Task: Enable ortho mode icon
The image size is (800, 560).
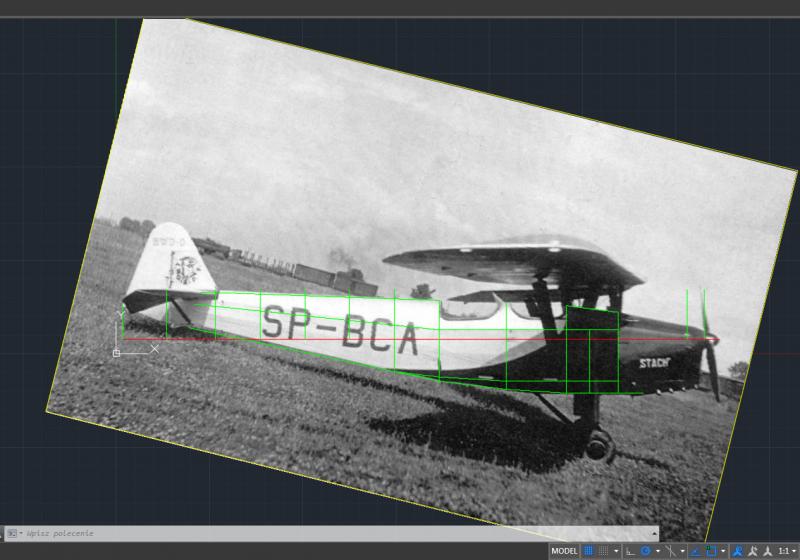Action: [x=631, y=551]
